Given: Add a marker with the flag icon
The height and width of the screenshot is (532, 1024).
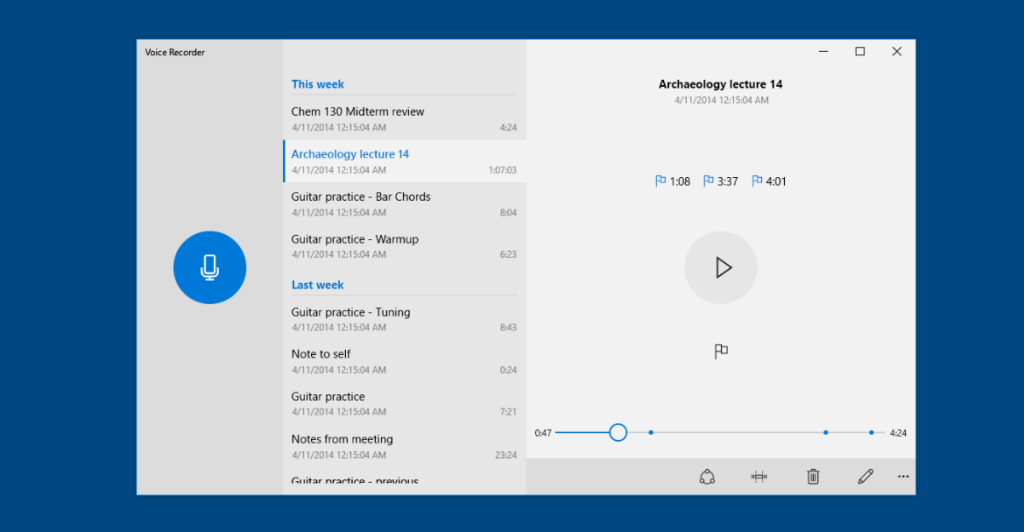Looking at the screenshot, I should [721, 352].
